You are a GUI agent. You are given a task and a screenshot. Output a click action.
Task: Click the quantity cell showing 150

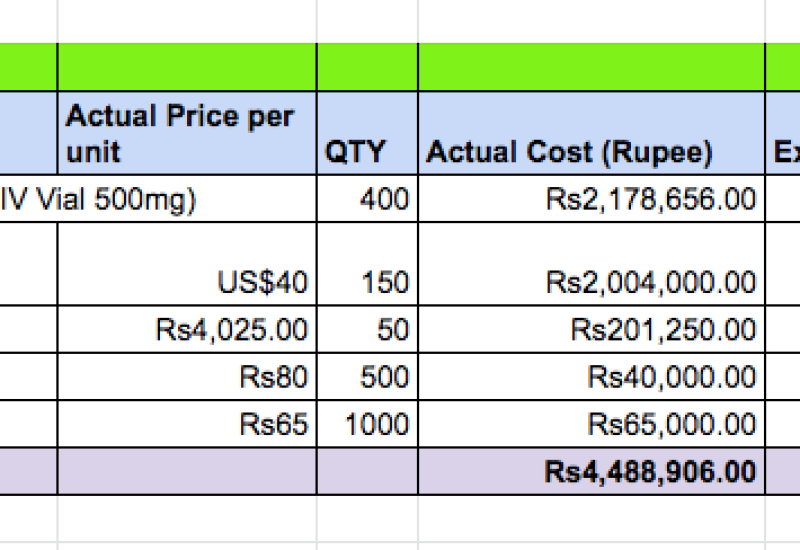click(366, 264)
